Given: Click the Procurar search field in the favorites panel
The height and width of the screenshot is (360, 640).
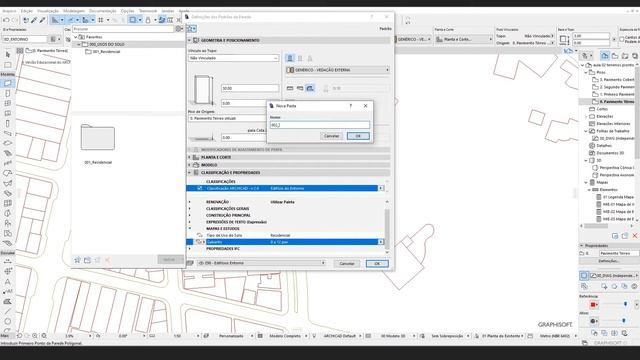Looking at the screenshot, I should point(123,29).
